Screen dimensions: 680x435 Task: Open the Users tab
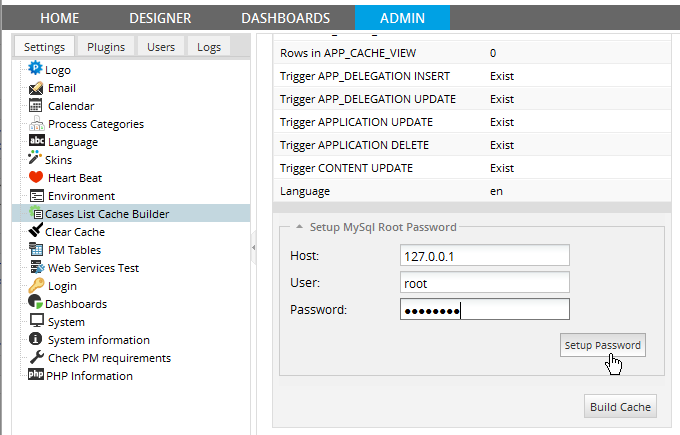pos(161,47)
